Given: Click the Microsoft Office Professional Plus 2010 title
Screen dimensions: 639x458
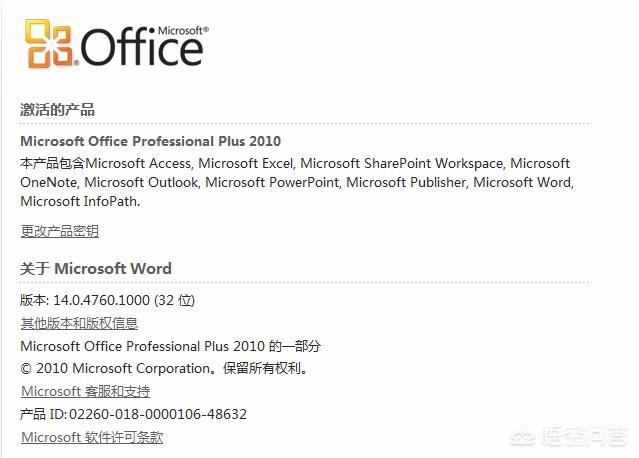Looking at the screenshot, I should (x=150, y=141).
